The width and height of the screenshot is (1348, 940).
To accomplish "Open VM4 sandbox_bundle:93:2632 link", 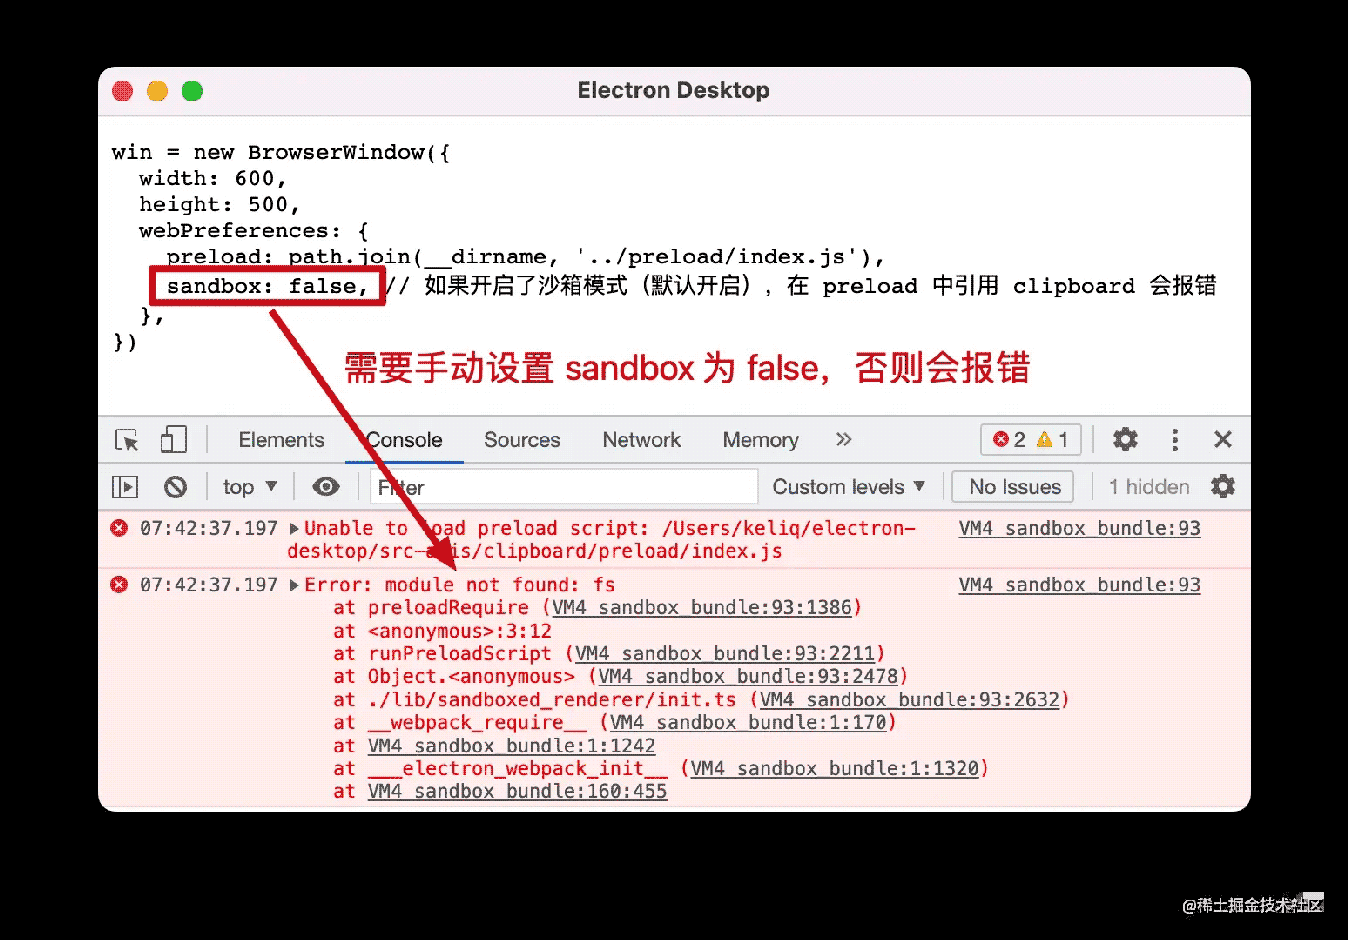I will pos(909,700).
